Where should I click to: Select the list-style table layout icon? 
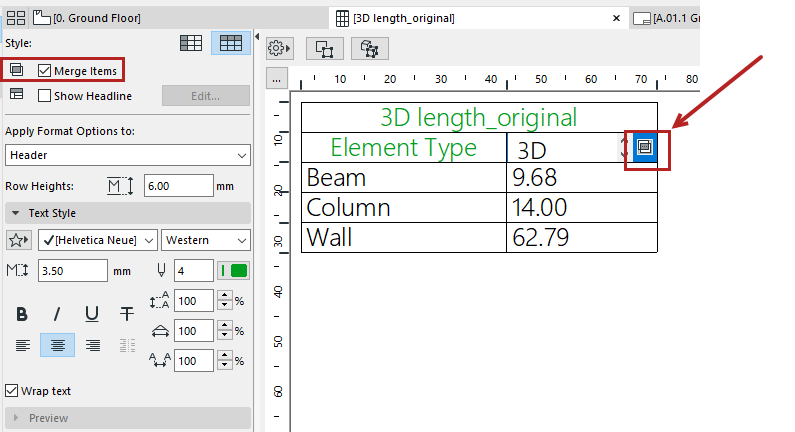(x=191, y=43)
